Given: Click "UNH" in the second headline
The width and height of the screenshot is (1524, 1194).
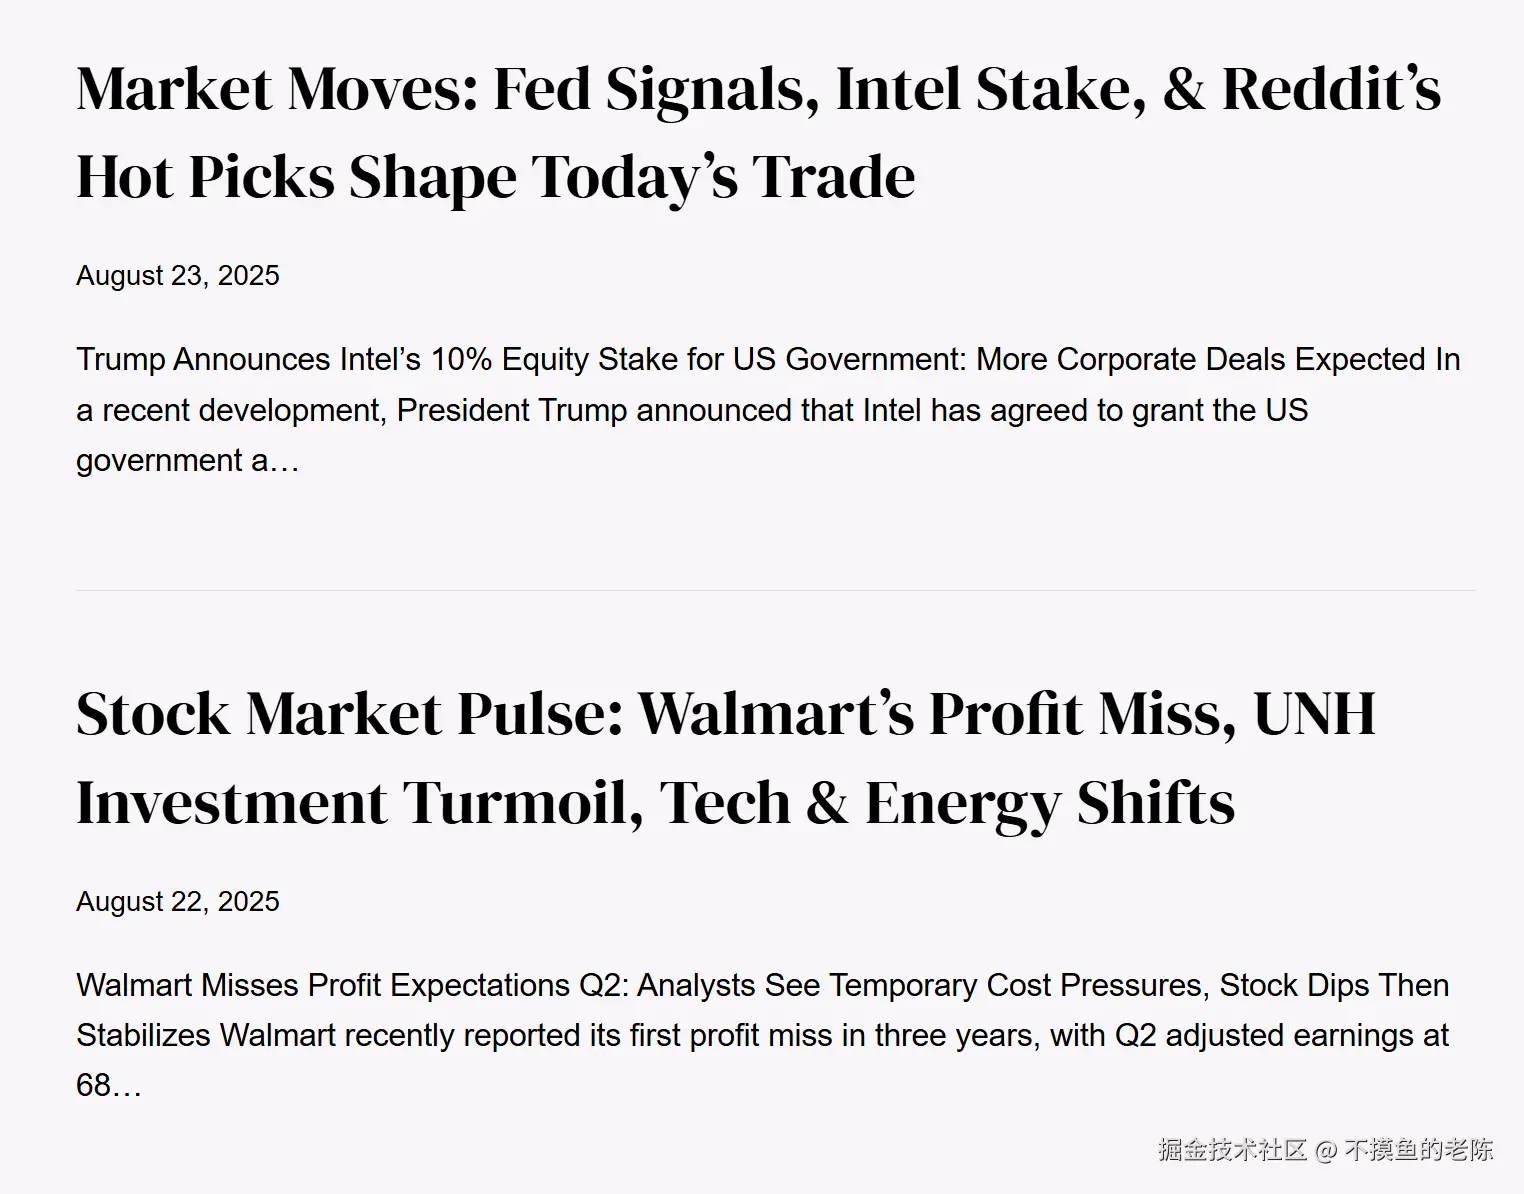Looking at the screenshot, I should coord(1313,715).
